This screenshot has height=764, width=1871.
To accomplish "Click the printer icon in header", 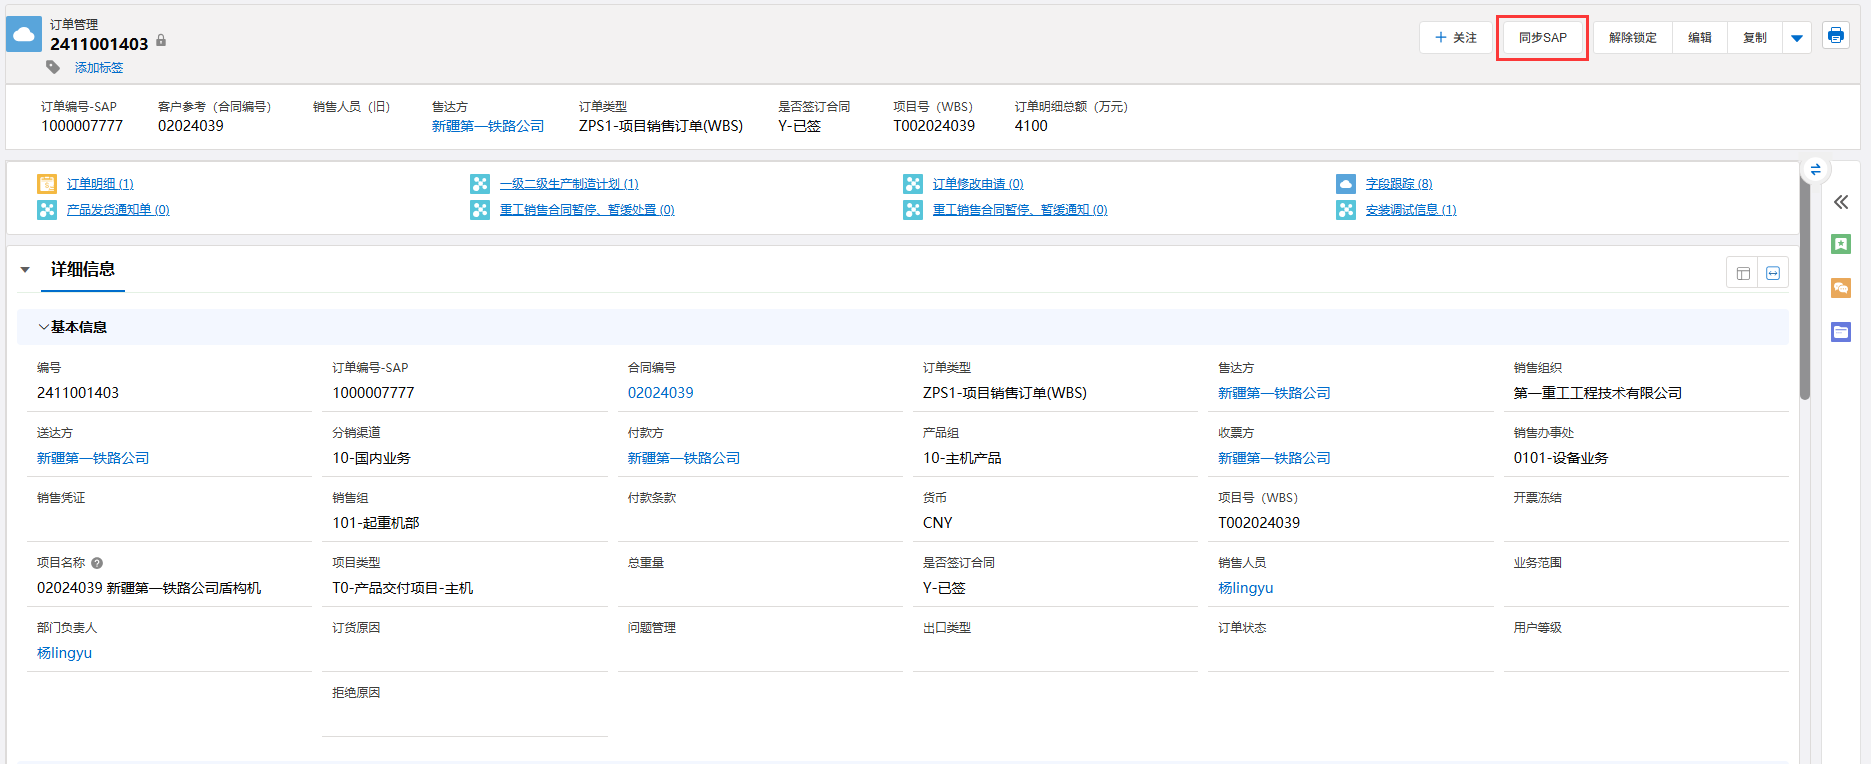I will 1835,36.
